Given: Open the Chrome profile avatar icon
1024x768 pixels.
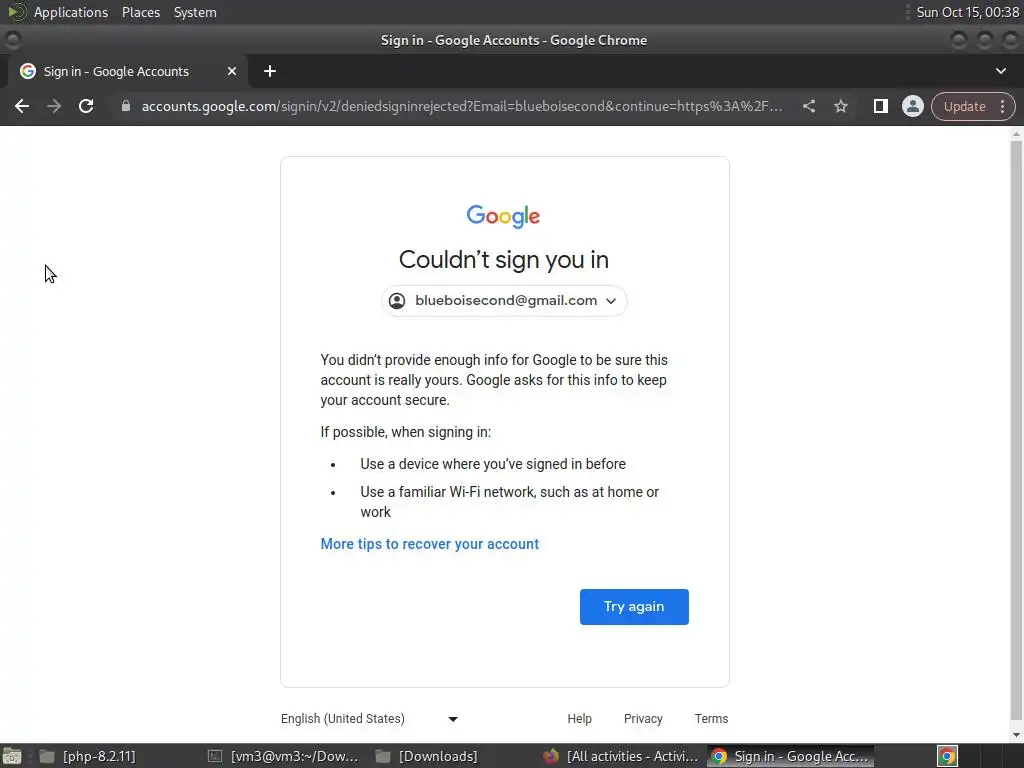Looking at the screenshot, I should tap(912, 106).
